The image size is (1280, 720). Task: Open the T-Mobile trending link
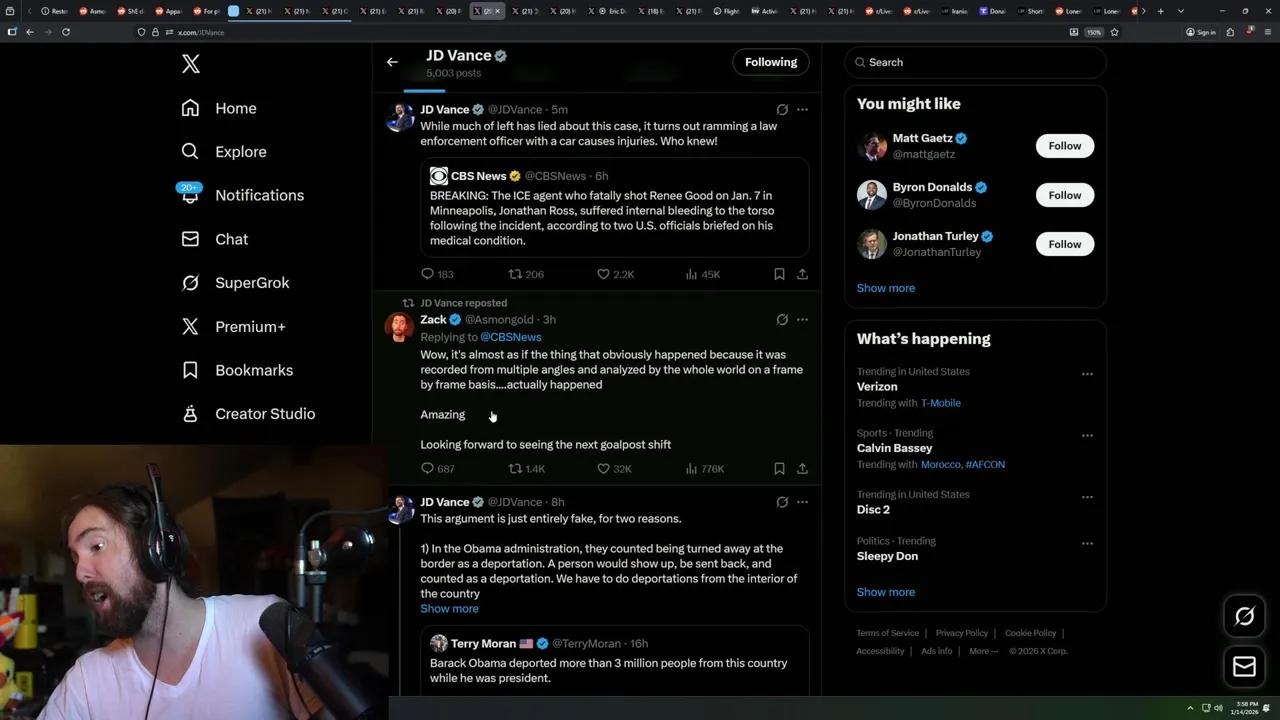tap(941, 403)
